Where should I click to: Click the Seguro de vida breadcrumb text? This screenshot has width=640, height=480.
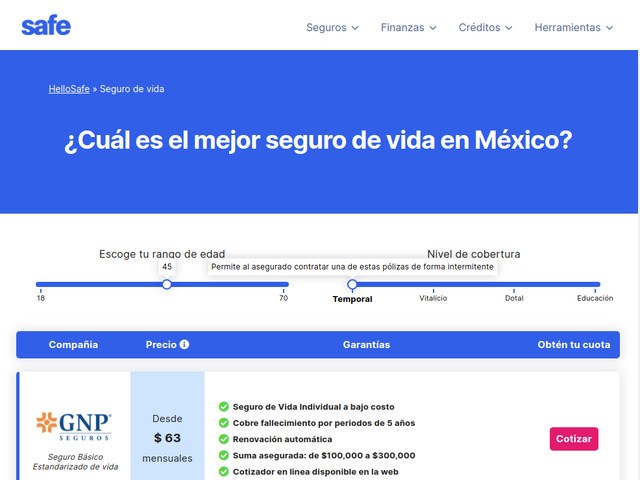pos(132,89)
